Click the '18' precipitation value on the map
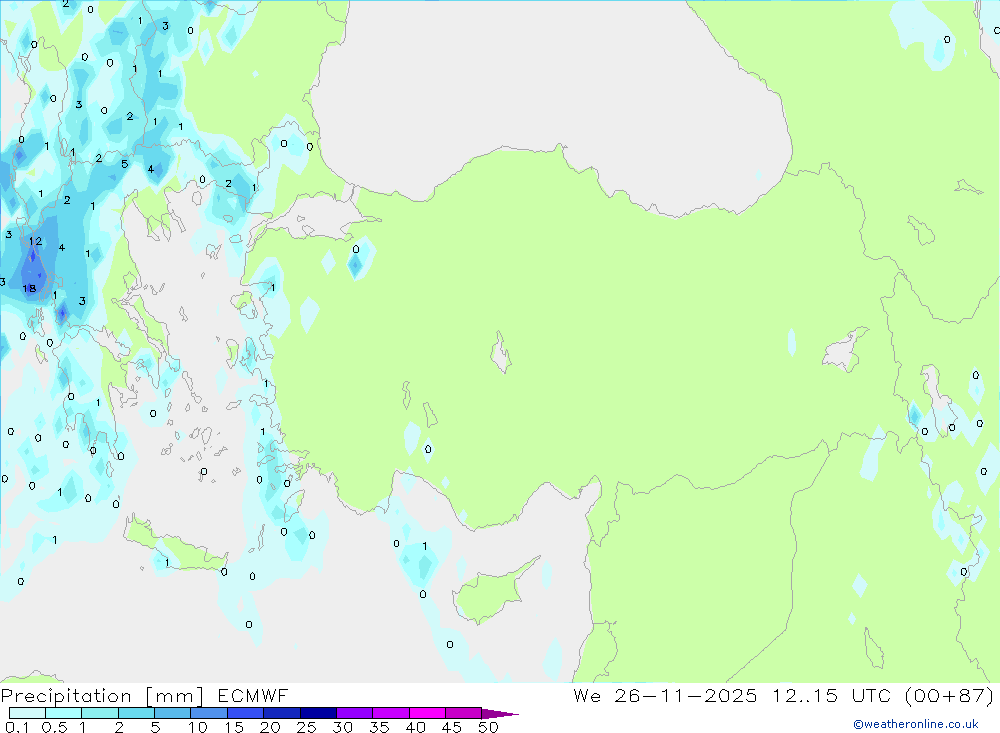The width and height of the screenshot is (1000, 733). [29, 288]
